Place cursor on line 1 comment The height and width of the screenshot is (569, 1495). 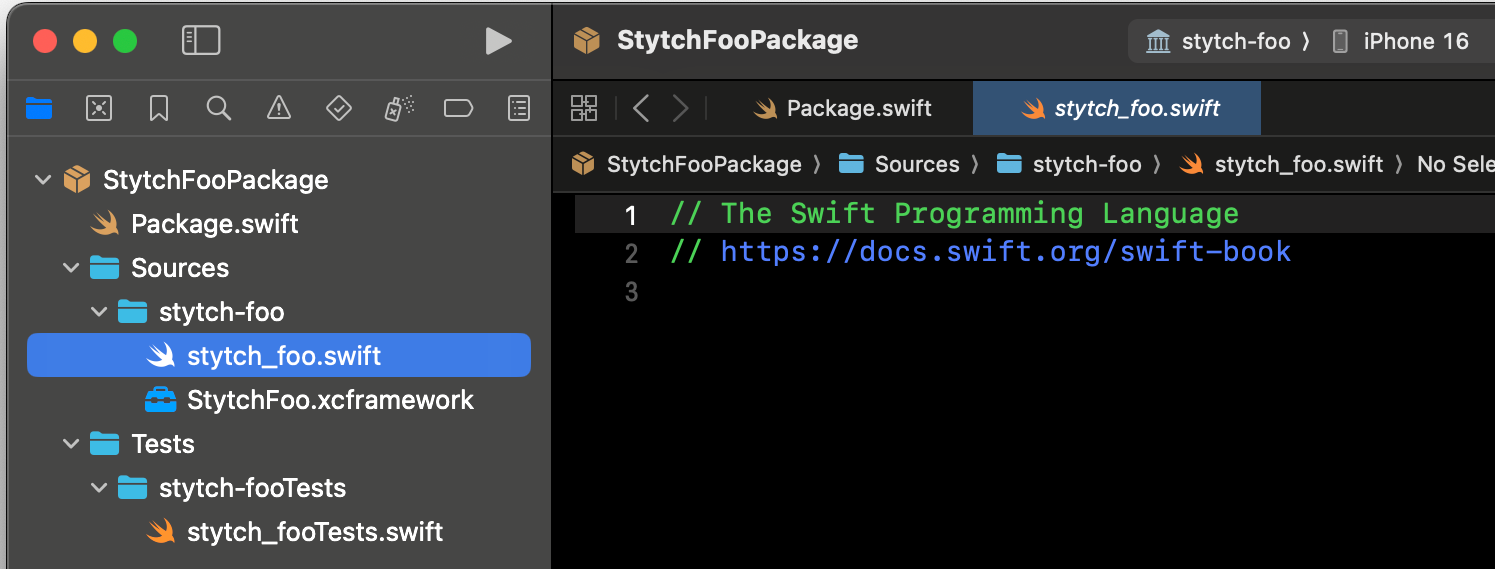pos(954,214)
